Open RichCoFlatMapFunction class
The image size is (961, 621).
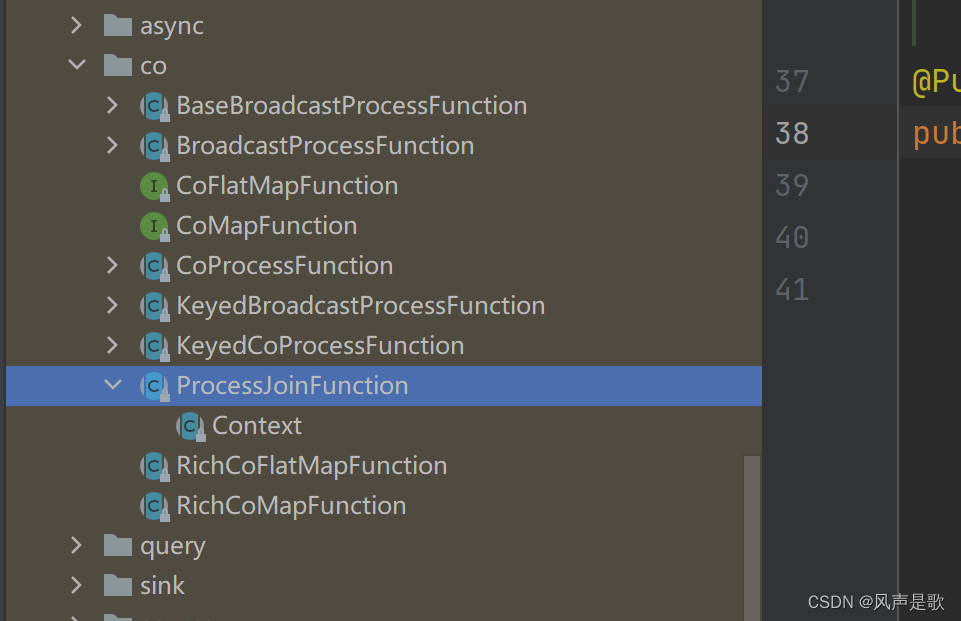pos(311,466)
